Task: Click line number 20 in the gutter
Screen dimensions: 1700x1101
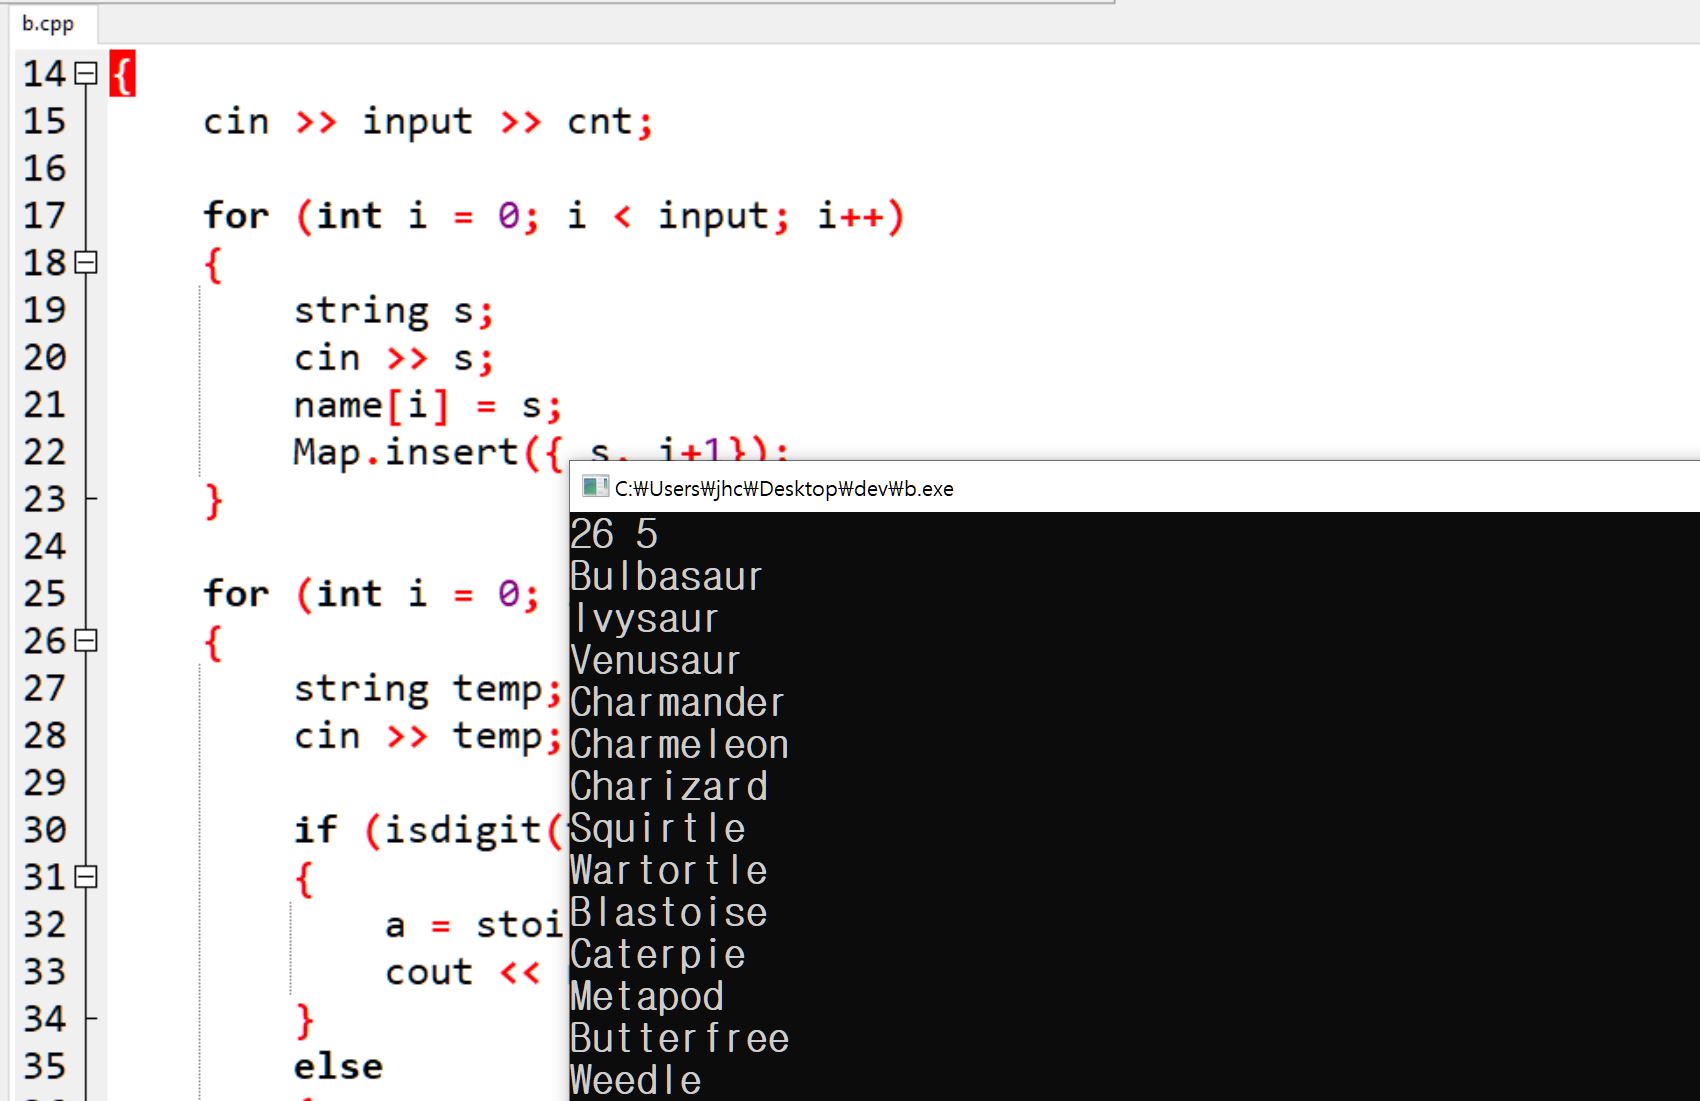Action: pos(45,358)
